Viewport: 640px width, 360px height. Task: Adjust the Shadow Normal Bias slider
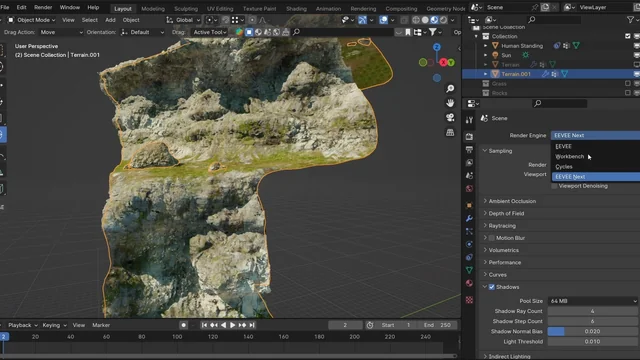pyautogui.click(x=593, y=331)
